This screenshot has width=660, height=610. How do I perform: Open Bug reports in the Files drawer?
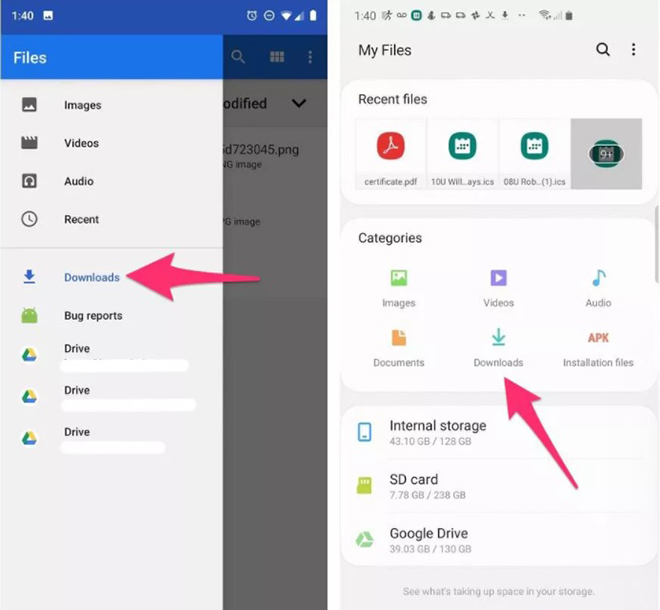[112, 315]
